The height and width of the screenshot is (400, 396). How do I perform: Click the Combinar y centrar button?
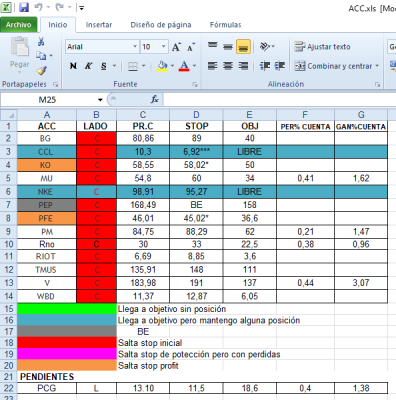pos(337,66)
